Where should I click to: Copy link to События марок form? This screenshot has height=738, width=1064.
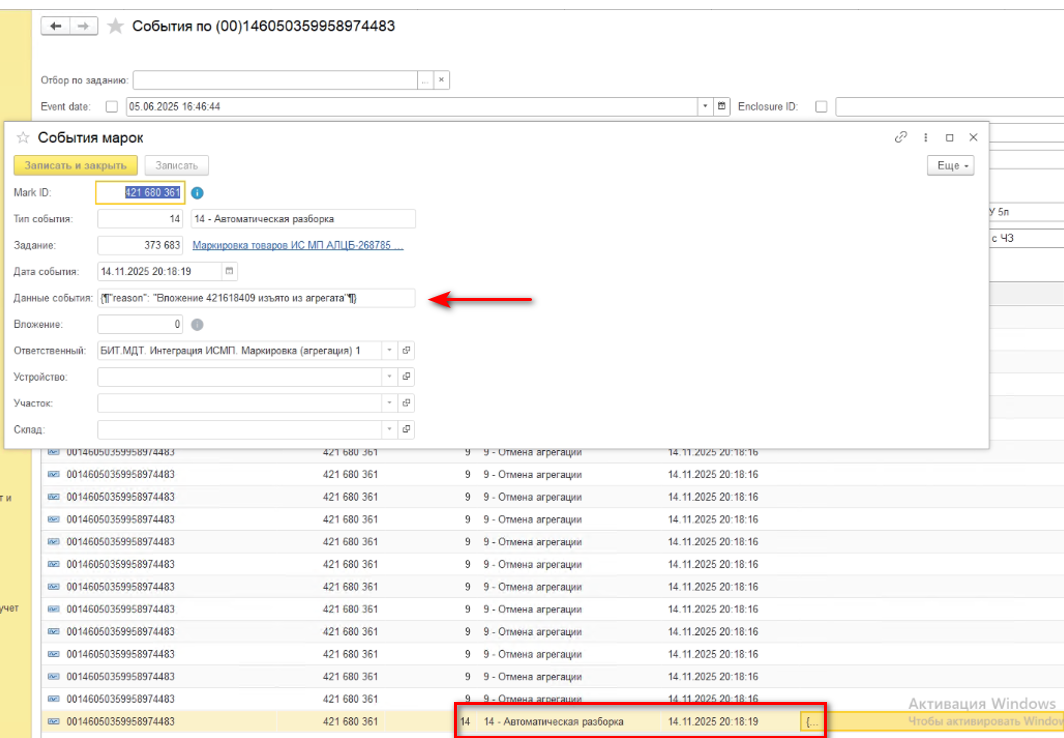(901, 137)
